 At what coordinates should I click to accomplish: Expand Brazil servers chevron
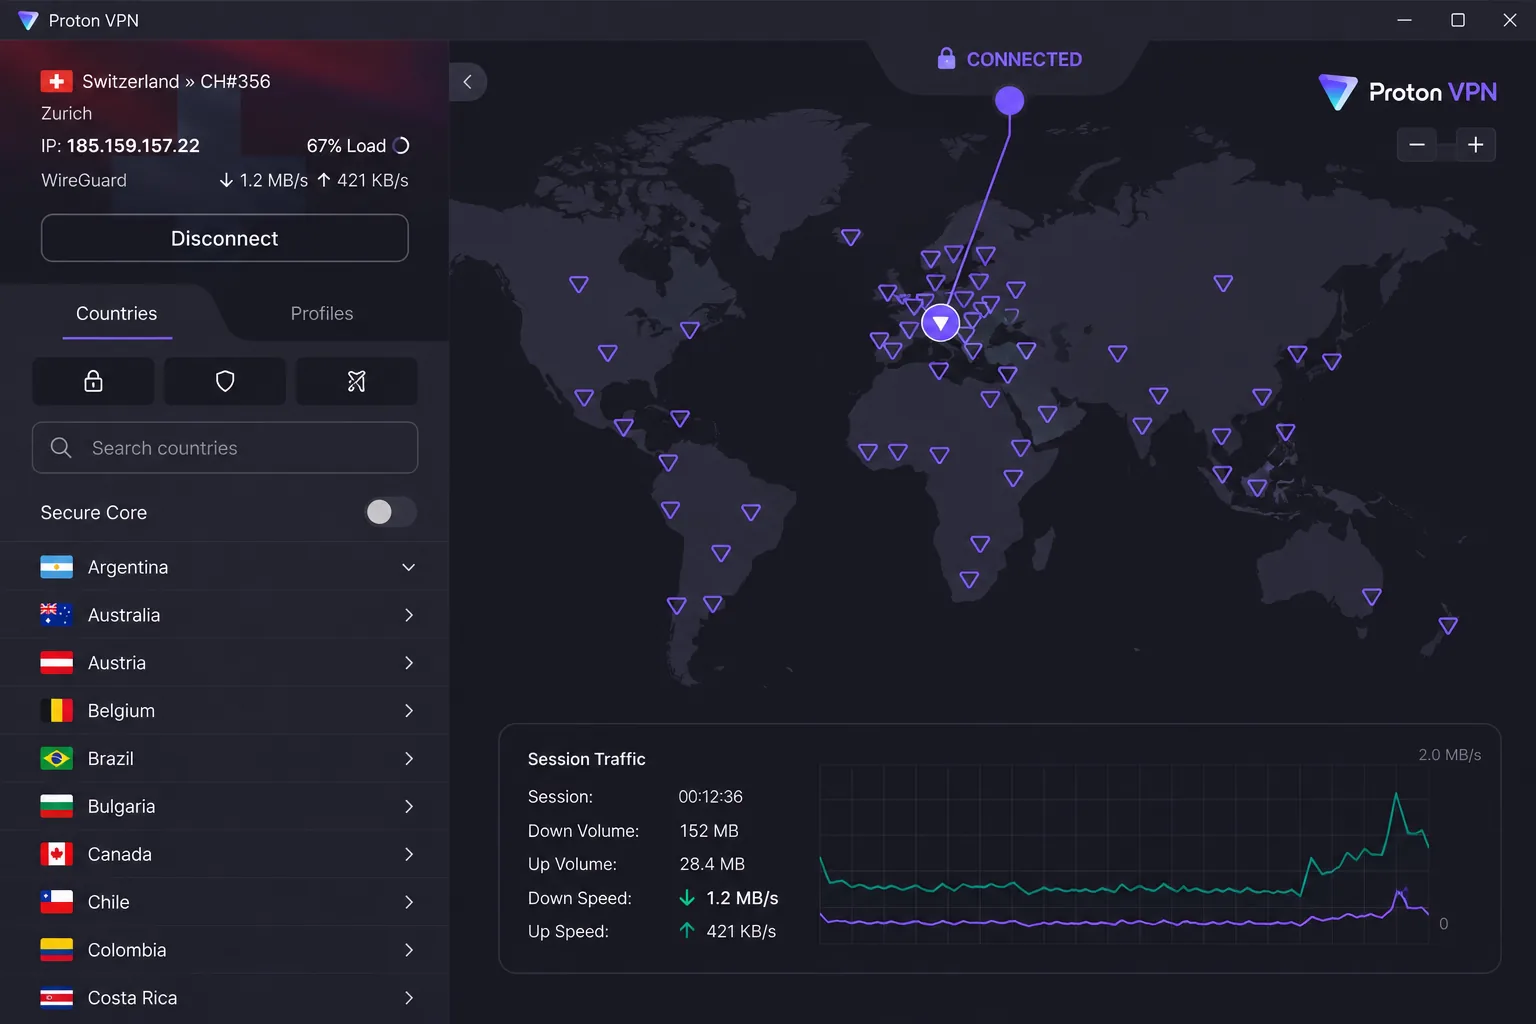tap(408, 759)
